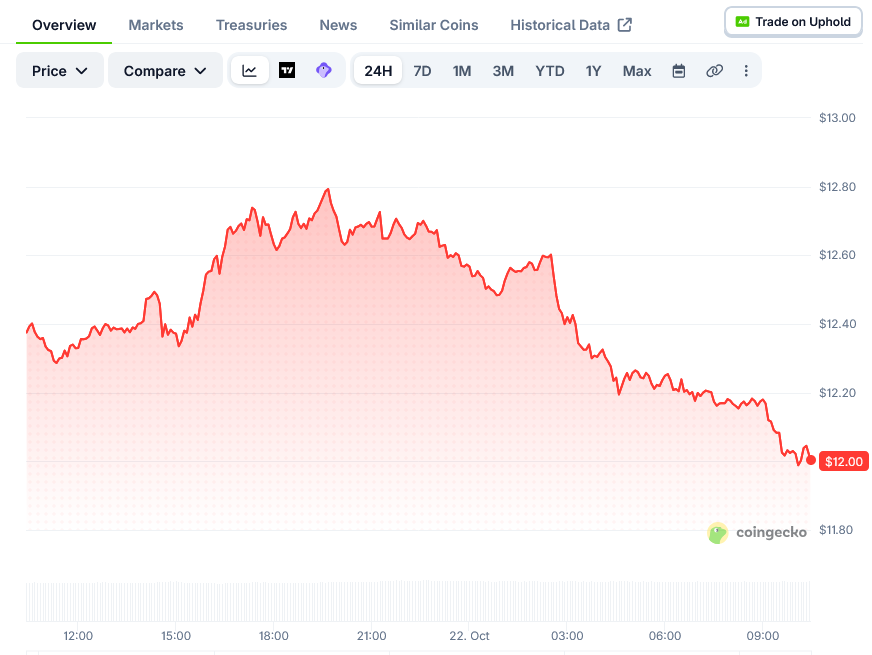The height and width of the screenshot is (655, 872).
Task: Click the $13.00 price axis label
Action: click(837, 117)
